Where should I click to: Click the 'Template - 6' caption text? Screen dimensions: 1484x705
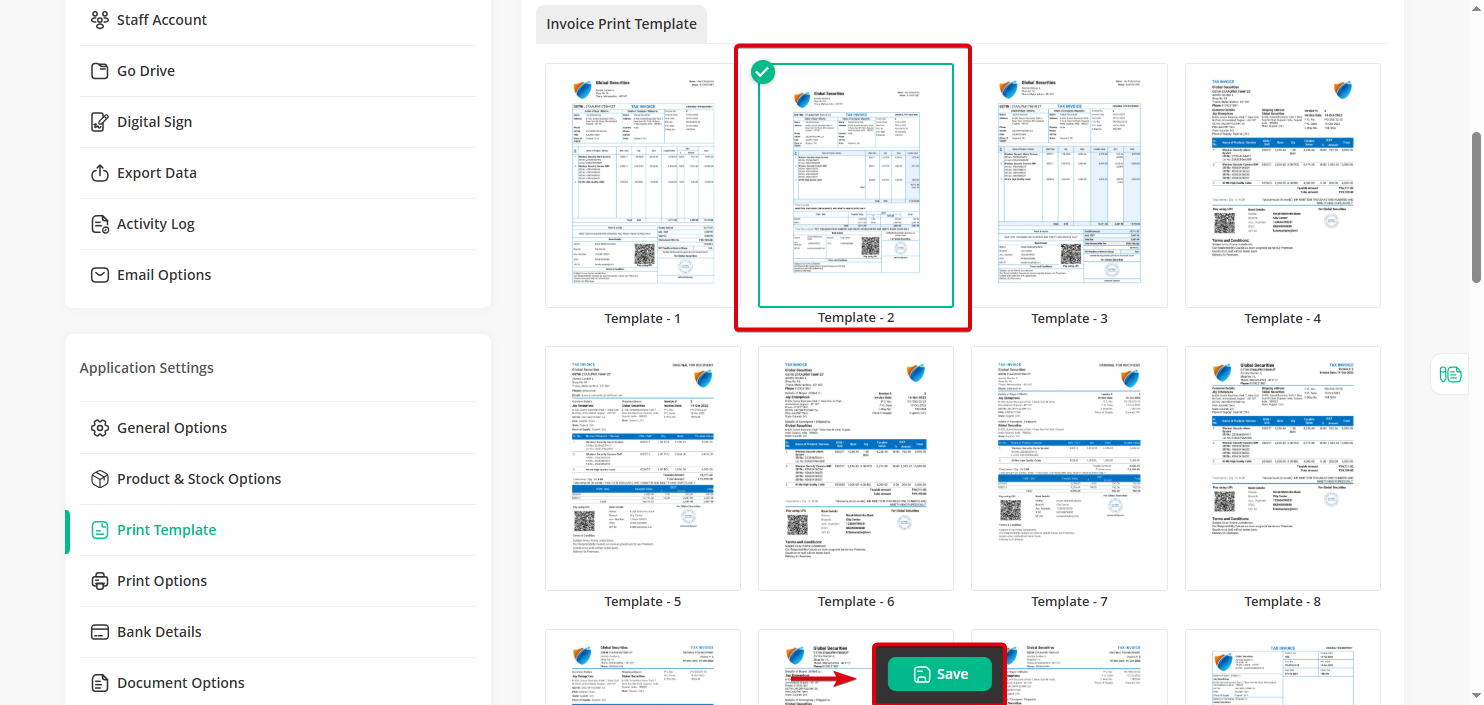tap(856, 601)
